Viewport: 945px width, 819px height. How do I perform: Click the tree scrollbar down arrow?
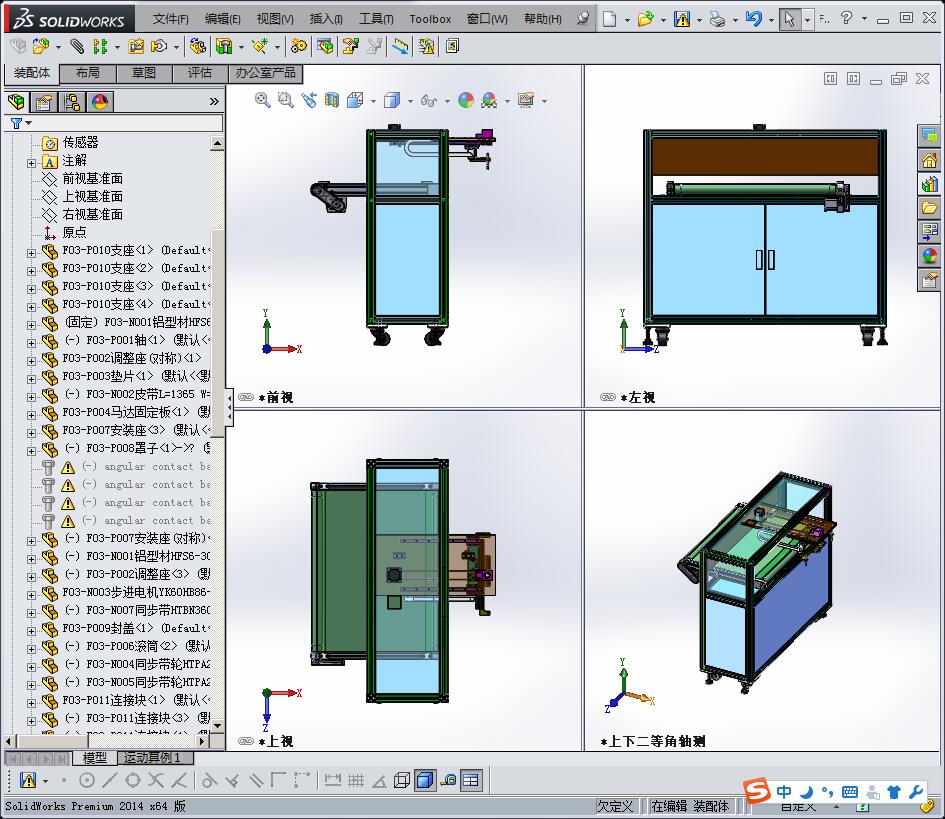[x=218, y=726]
